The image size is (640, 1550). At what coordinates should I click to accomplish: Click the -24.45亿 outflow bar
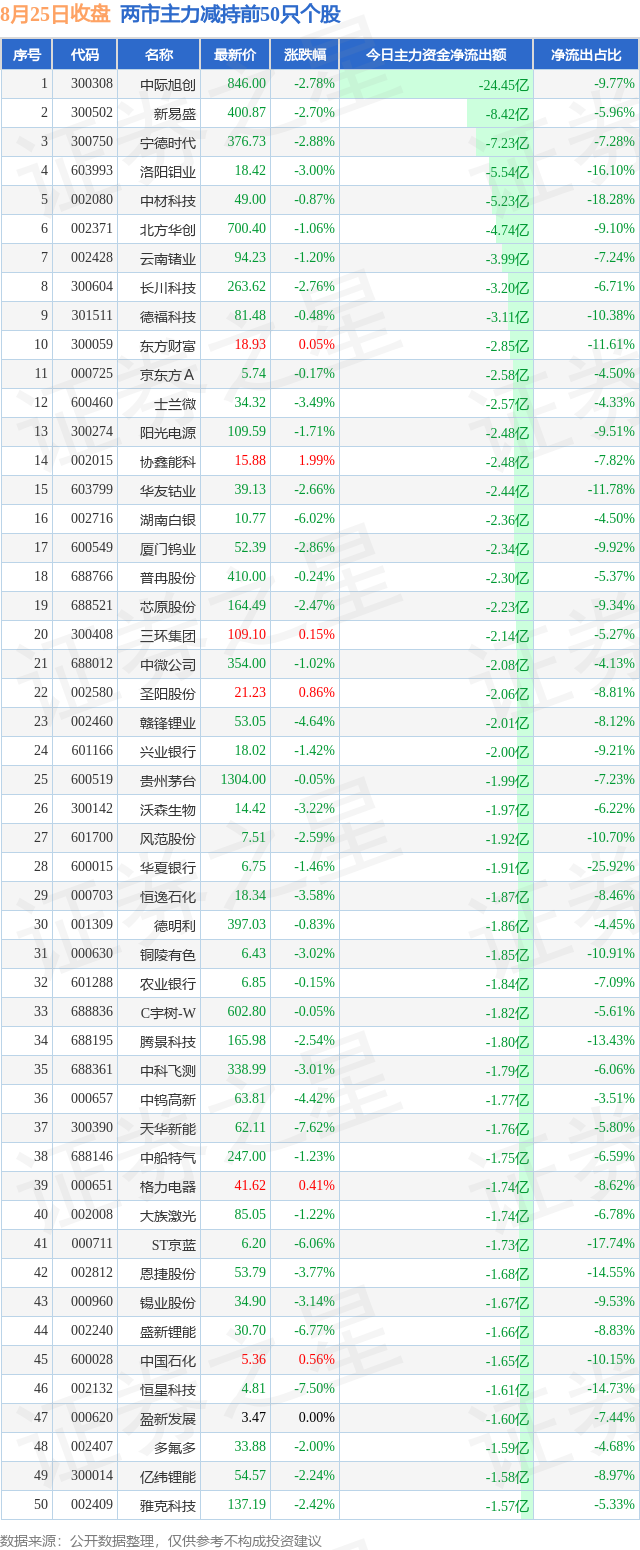(436, 85)
